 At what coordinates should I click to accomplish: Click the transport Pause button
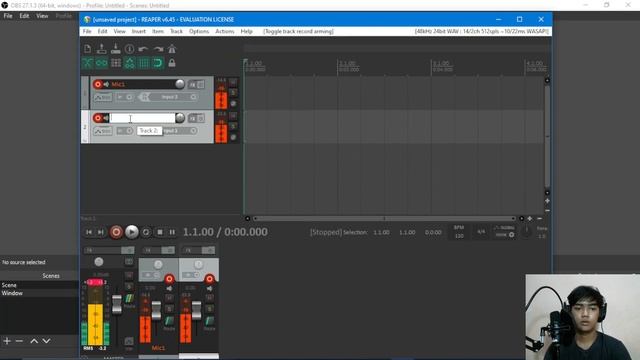pyautogui.click(x=172, y=232)
